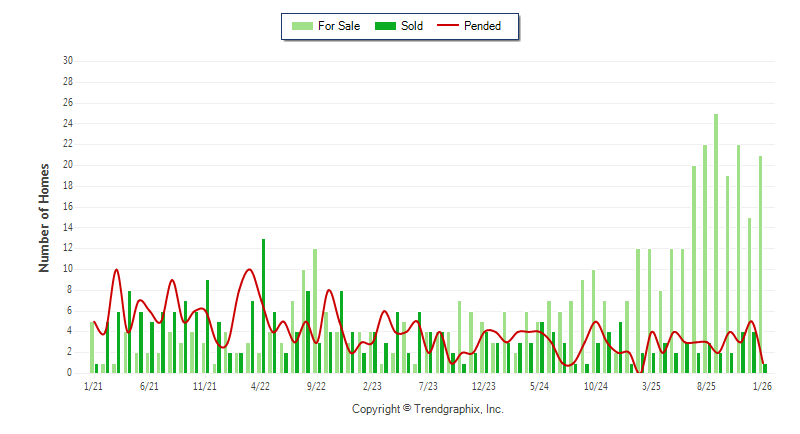This screenshot has height=434, width=800.
Task: Click the For Sale legend color swatch
Action: [301, 26]
